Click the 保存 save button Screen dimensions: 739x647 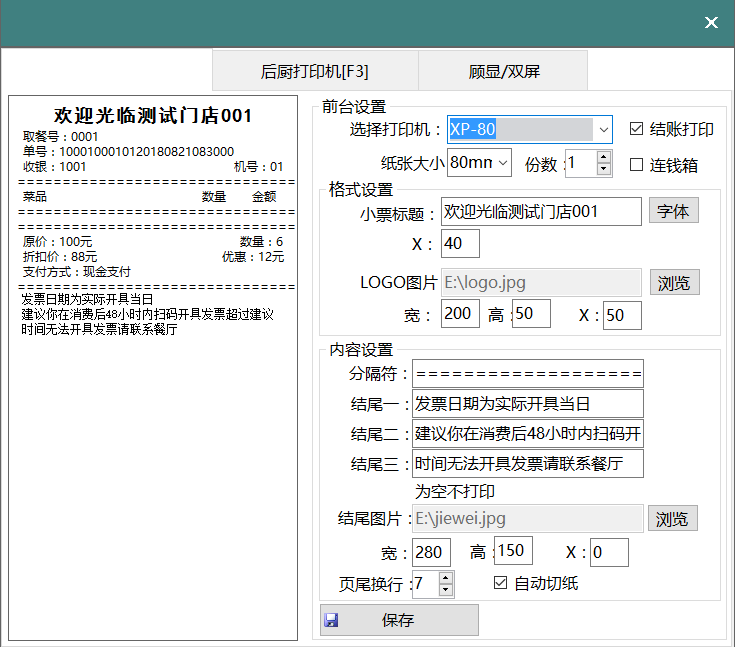[398, 620]
